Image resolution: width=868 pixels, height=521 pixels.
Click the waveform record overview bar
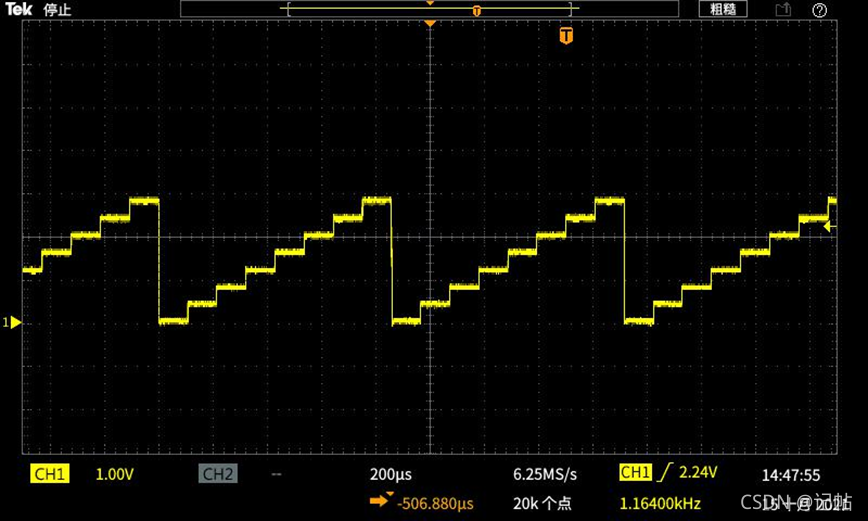pyautogui.click(x=430, y=9)
